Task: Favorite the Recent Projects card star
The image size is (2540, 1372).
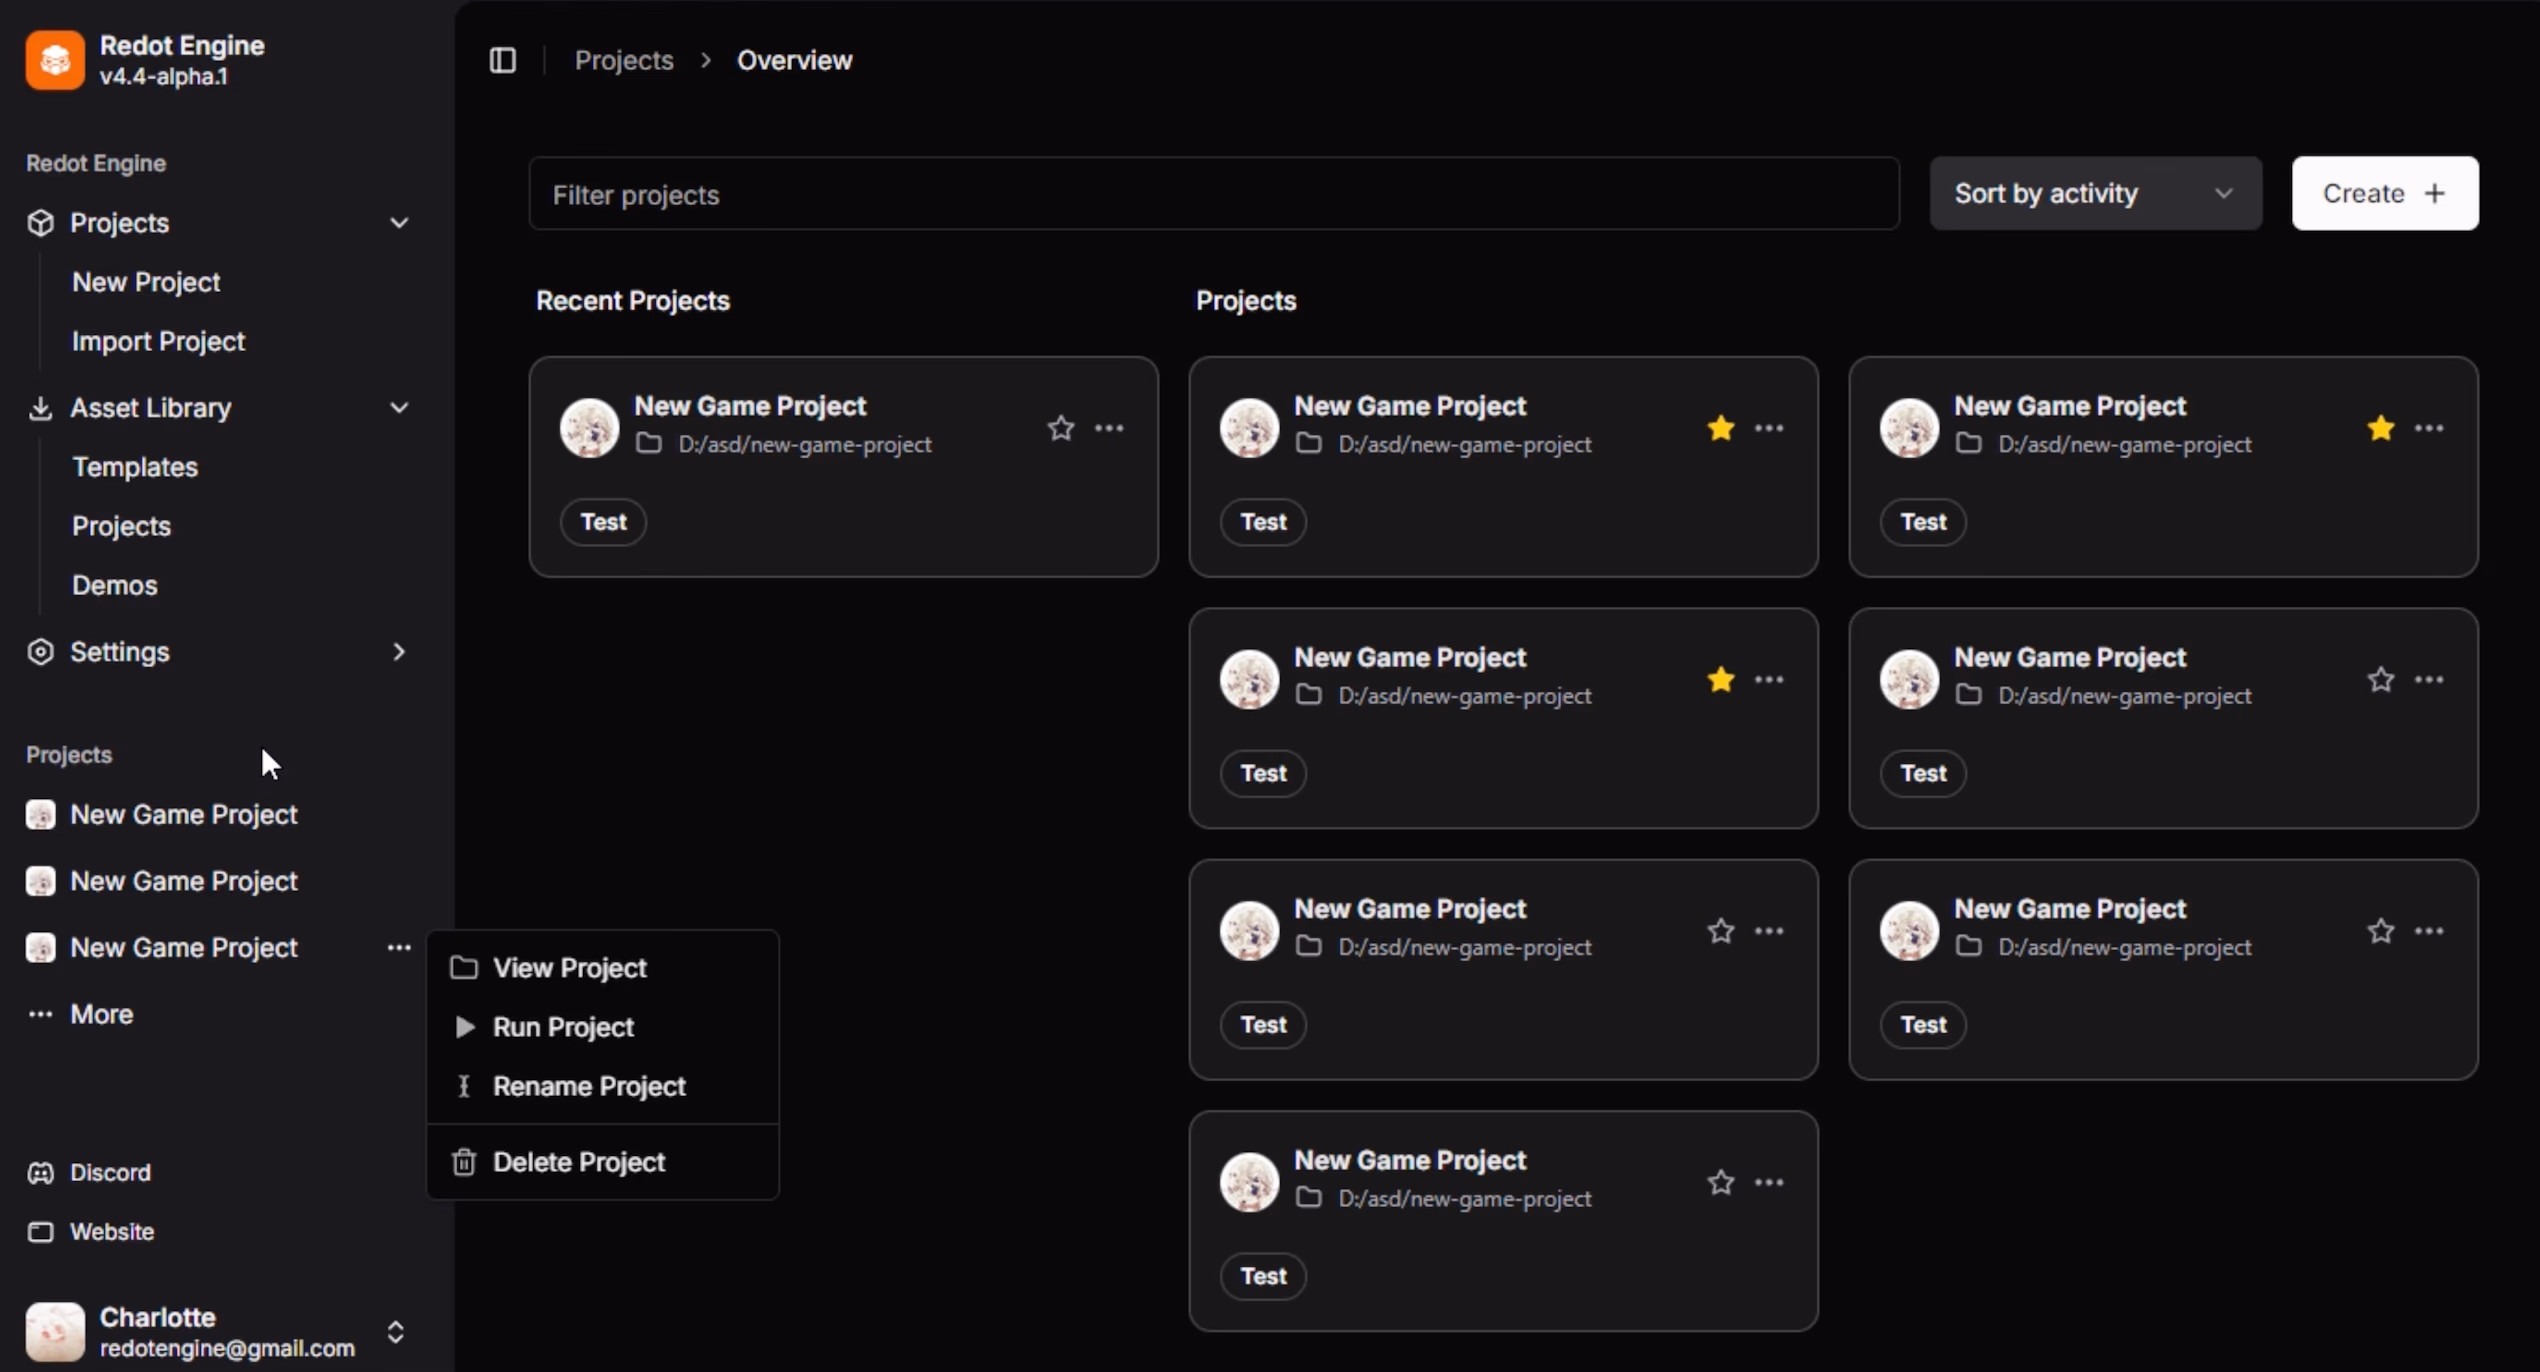Action: (x=1060, y=428)
